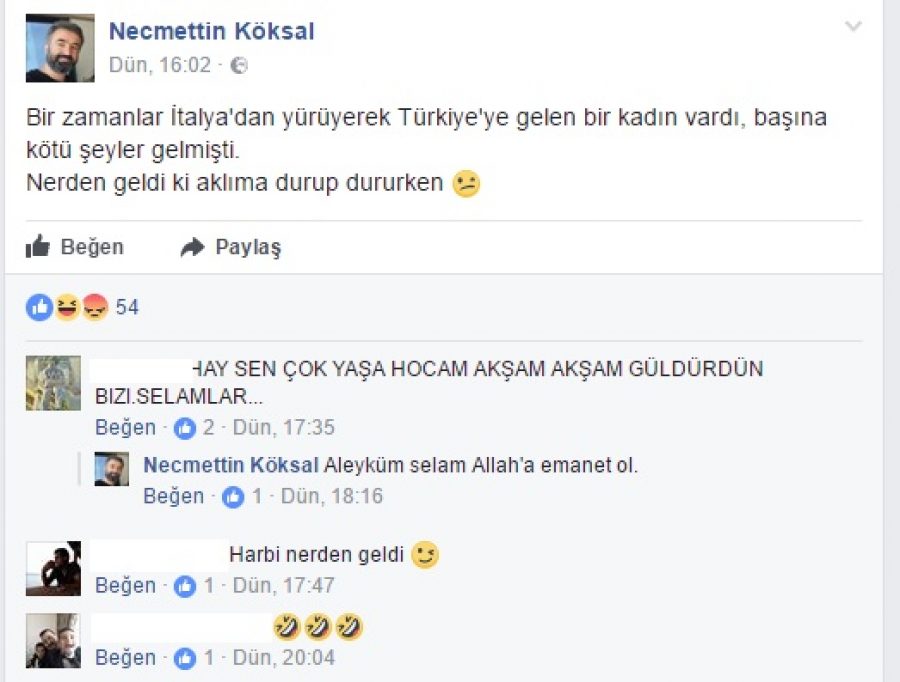Click the angry reaction icon
This screenshot has width=900, height=682.
point(94,307)
